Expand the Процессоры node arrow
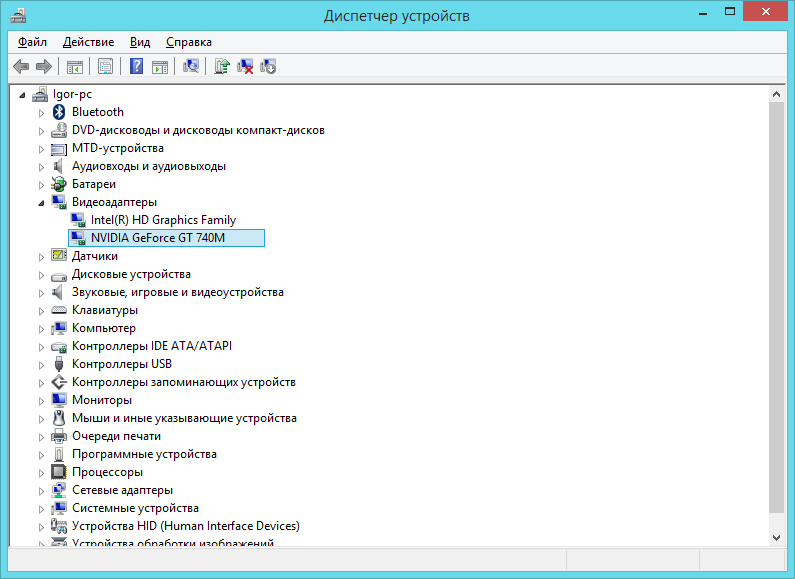Image resolution: width=795 pixels, height=579 pixels. tap(42, 473)
